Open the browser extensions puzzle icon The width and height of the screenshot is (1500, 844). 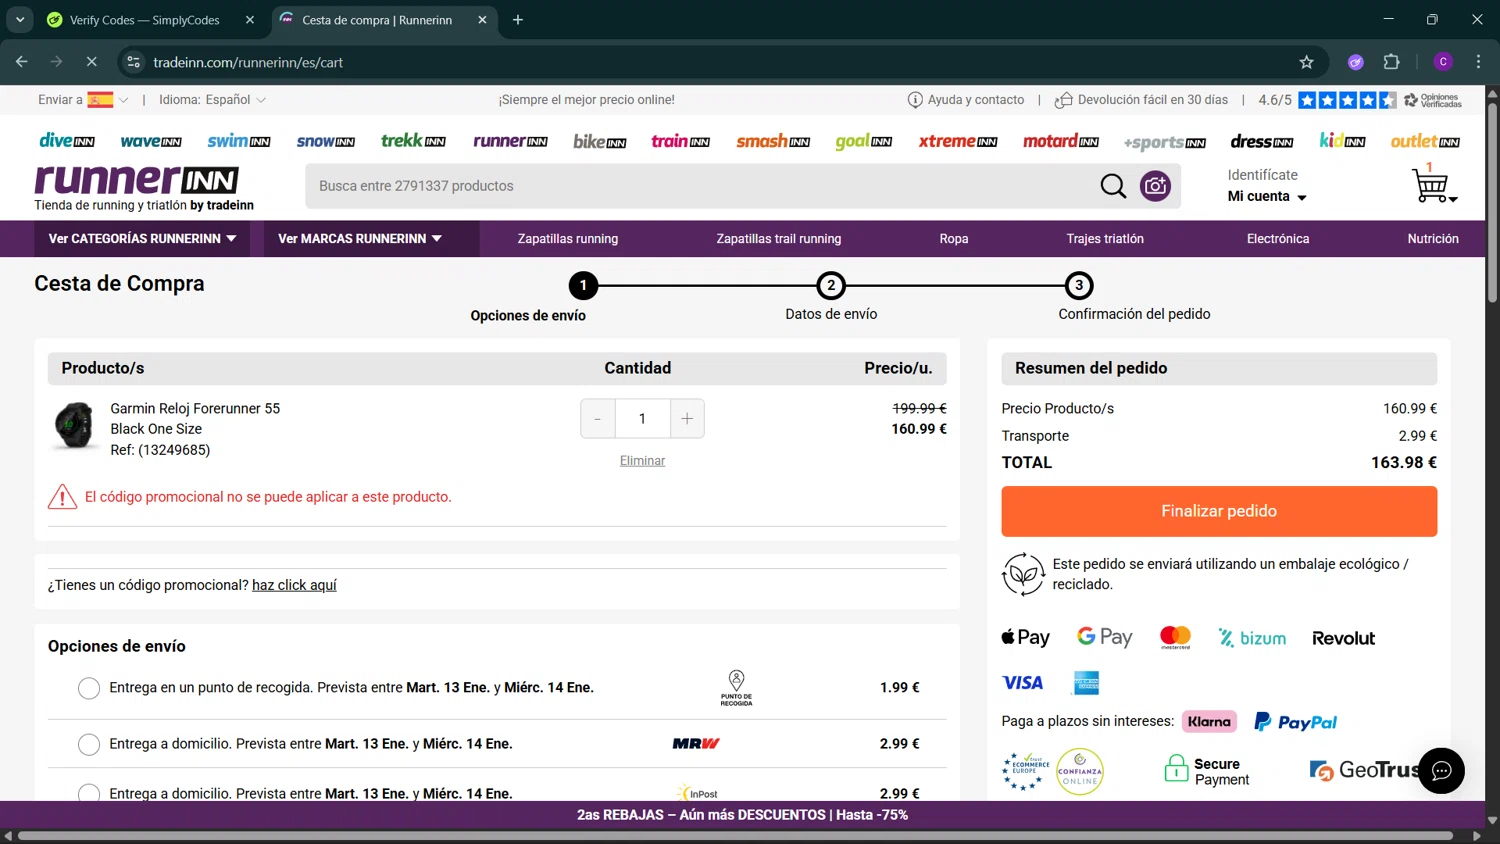pyautogui.click(x=1391, y=62)
